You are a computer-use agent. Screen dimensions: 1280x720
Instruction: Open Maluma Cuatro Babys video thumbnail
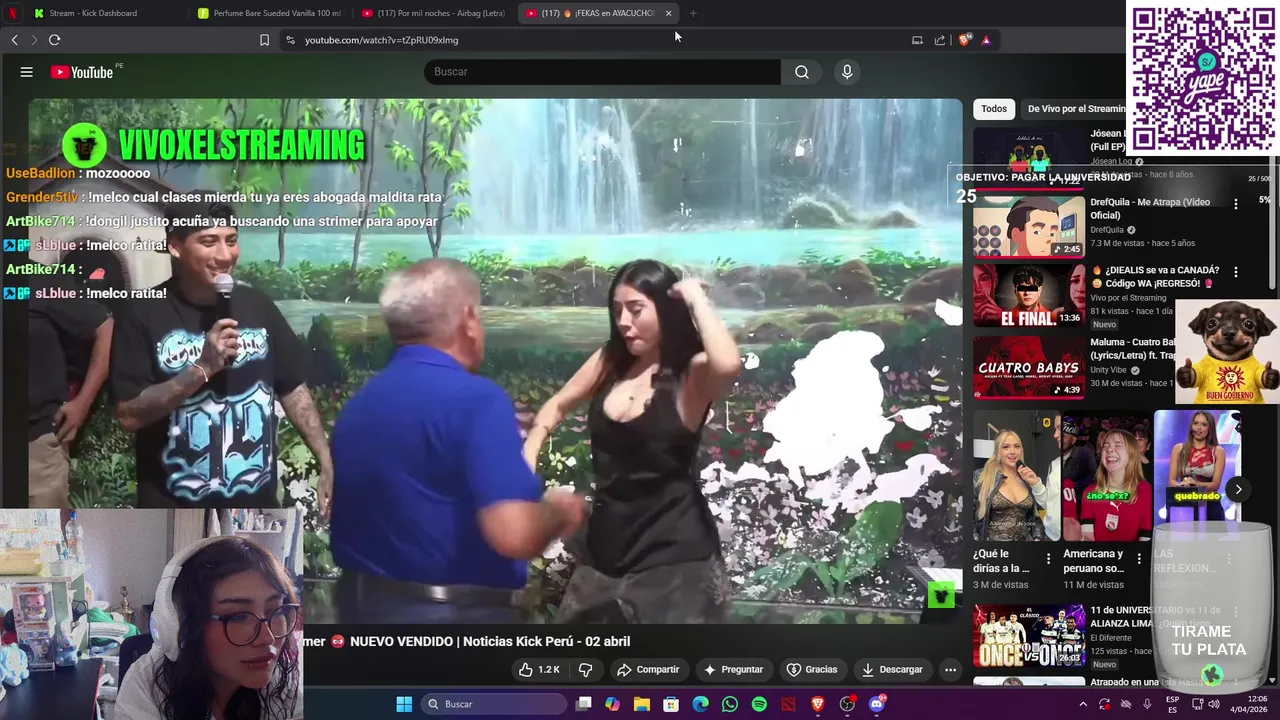pyautogui.click(x=1029, y=367)
